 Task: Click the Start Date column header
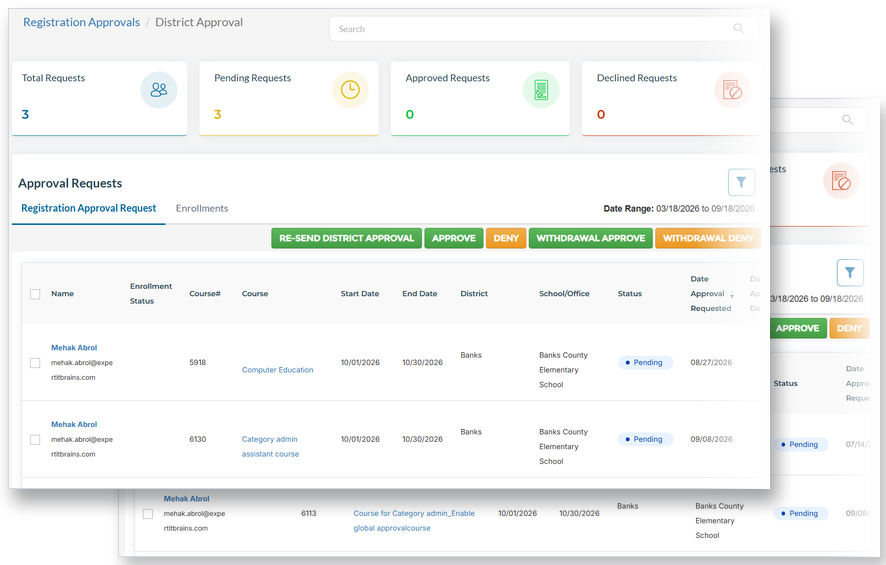360,294
